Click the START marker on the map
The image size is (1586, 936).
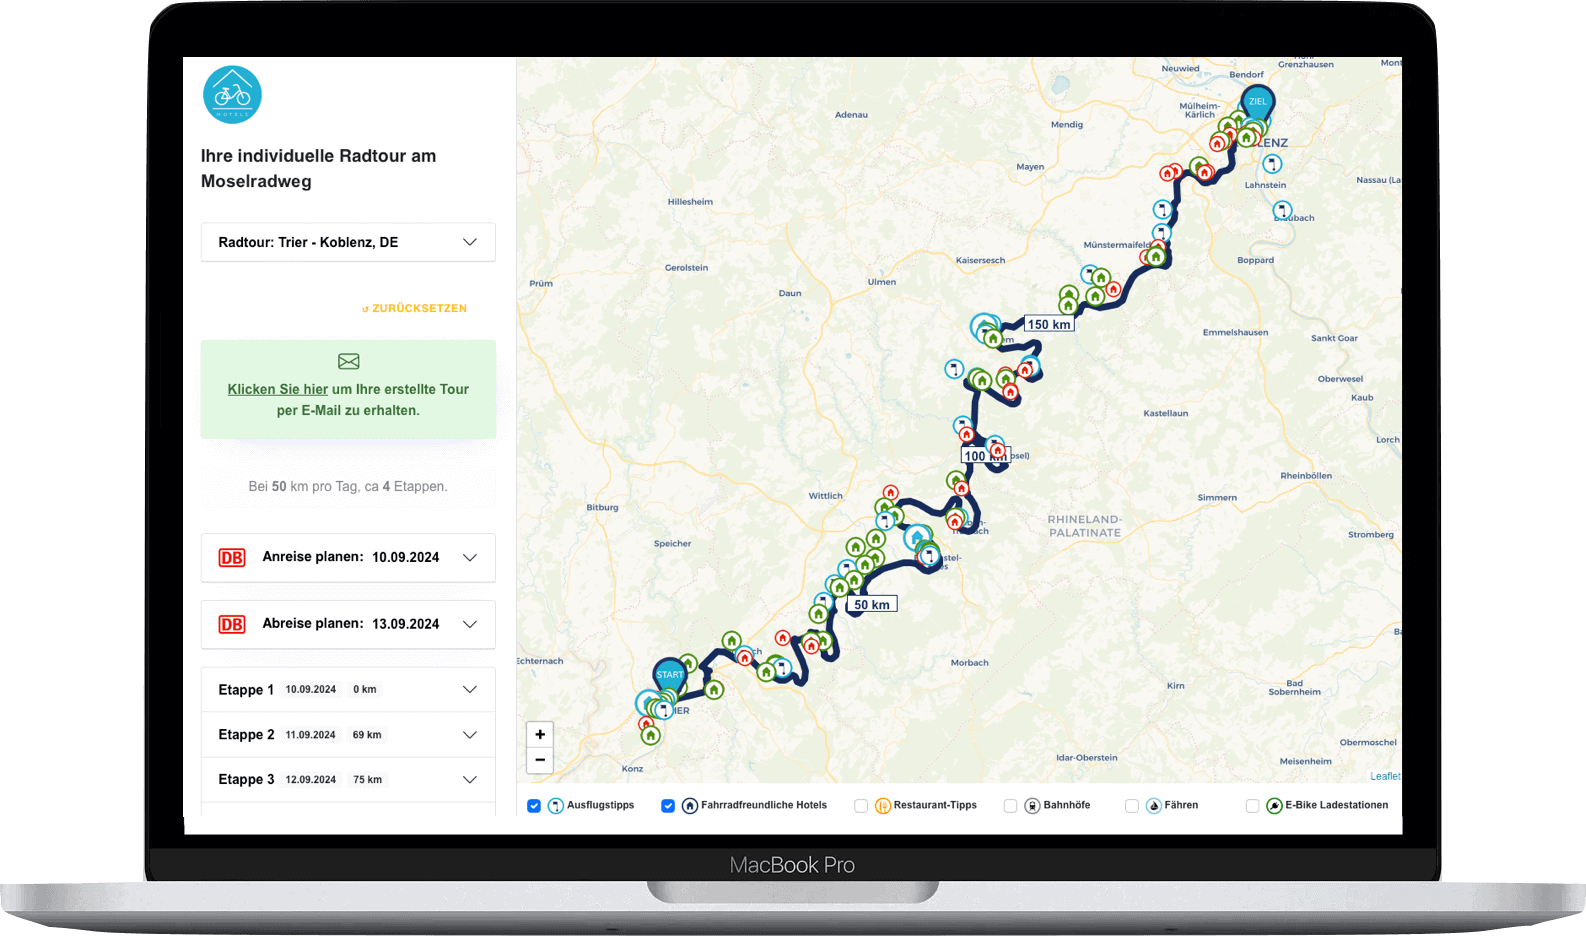point(670,674)
